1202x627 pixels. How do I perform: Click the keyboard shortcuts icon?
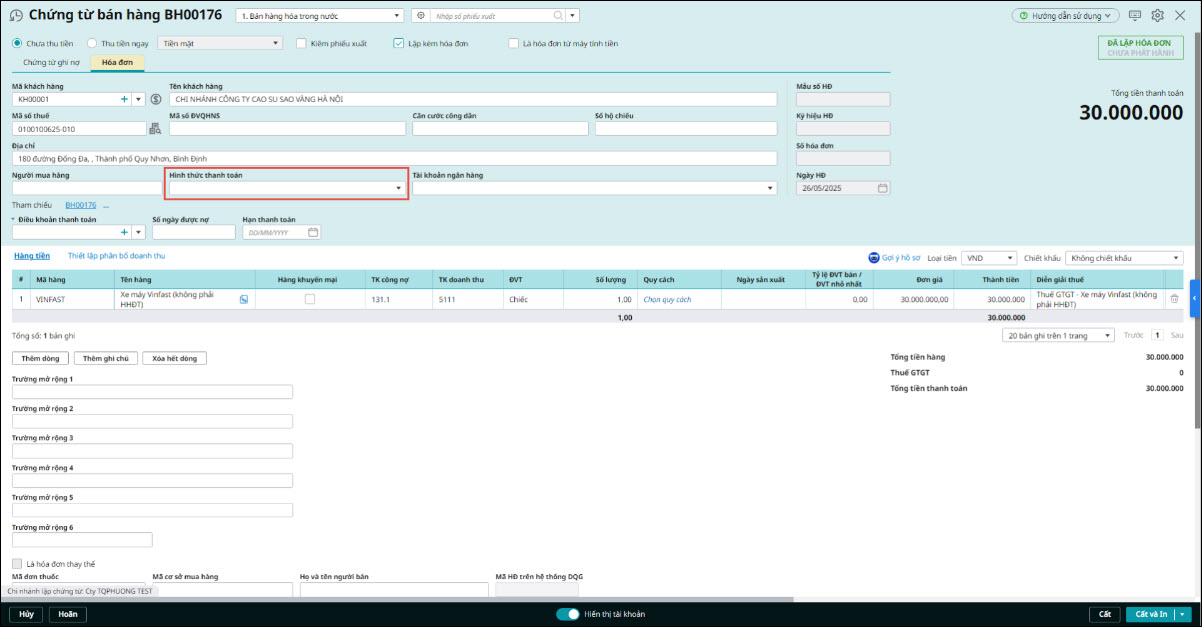click(1135, 16)
